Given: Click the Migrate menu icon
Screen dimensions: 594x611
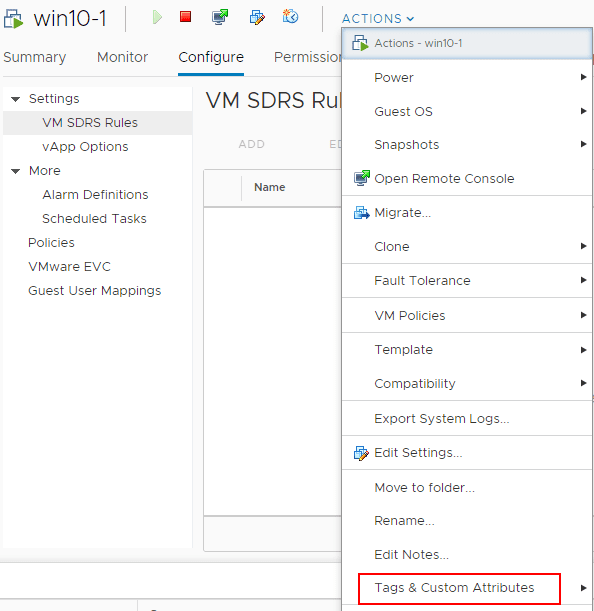Looking at the screenshot, I should pos(361,213).
